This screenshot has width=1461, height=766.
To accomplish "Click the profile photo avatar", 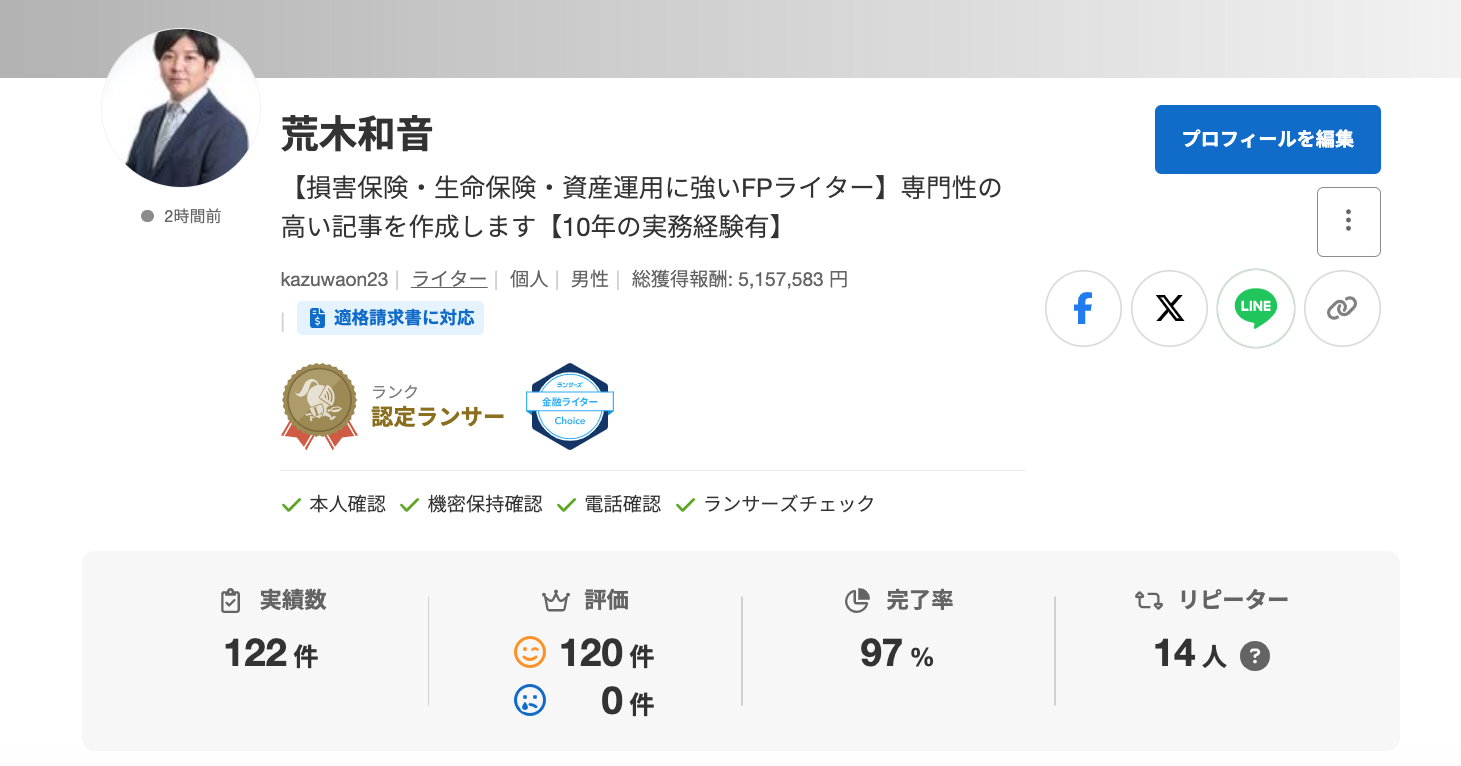I will pos(181,107).
